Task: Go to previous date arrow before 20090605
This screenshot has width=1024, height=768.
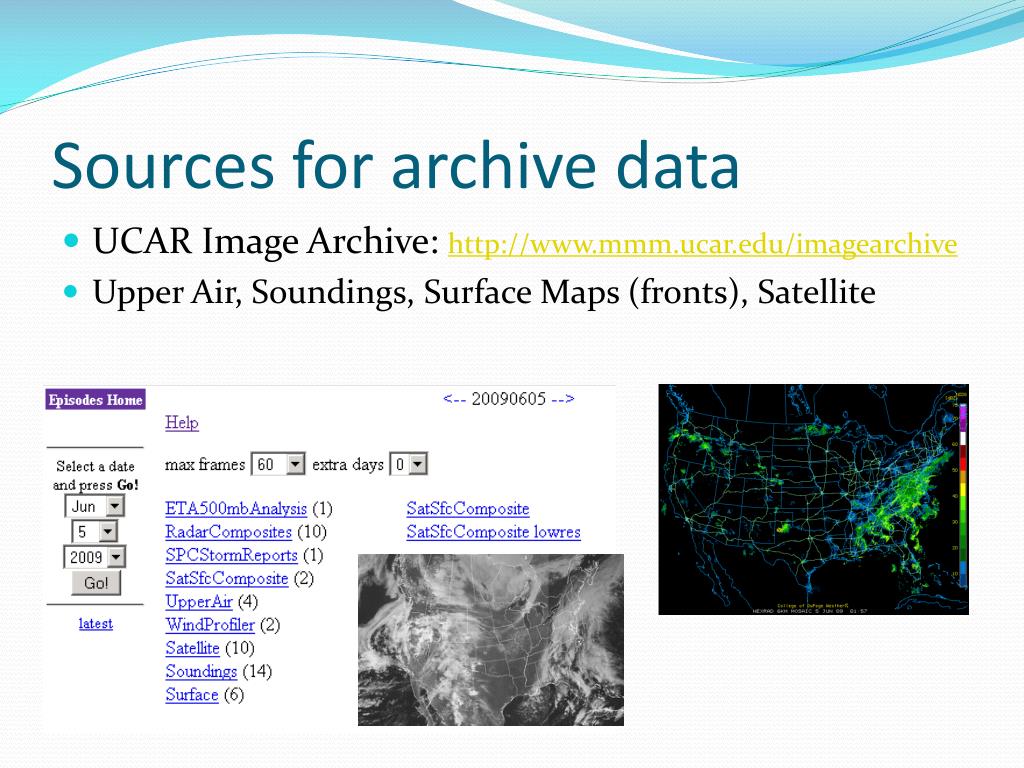Action: click(x=455, y=399)
